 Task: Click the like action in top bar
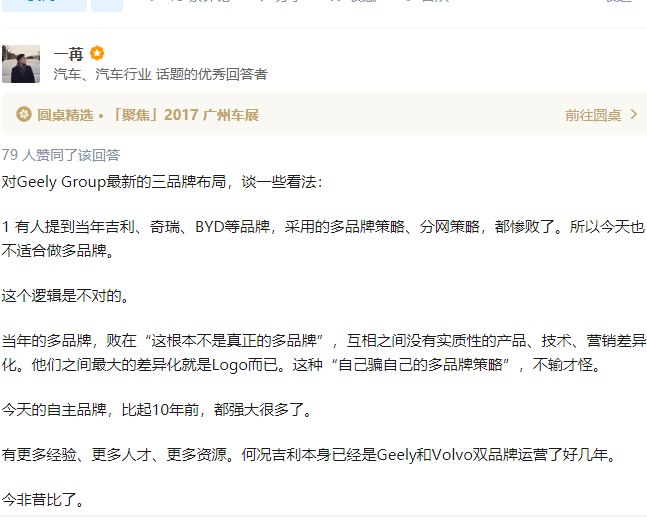(x=429, y=1)
